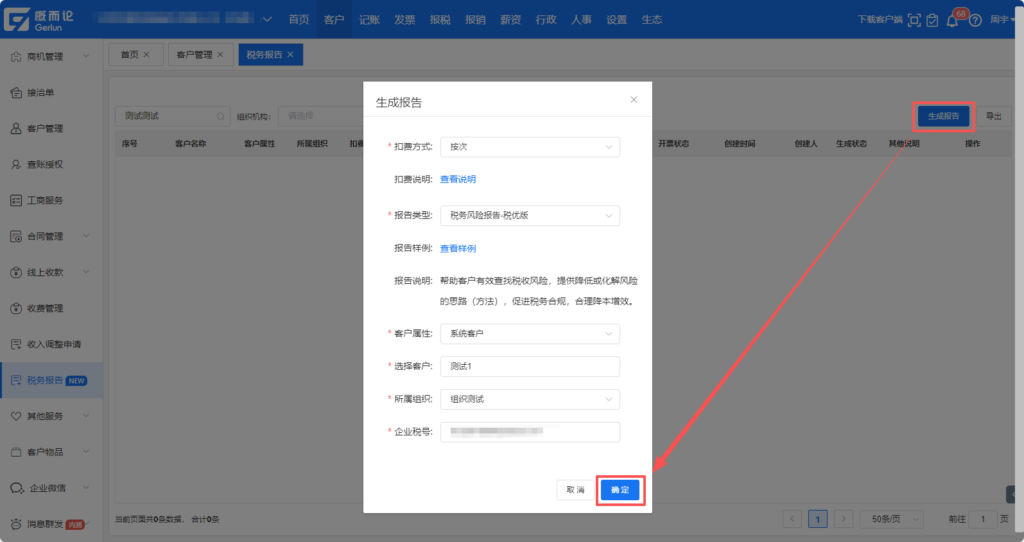Click the 客户管理 sidebar icon

[x=16, y=128]
